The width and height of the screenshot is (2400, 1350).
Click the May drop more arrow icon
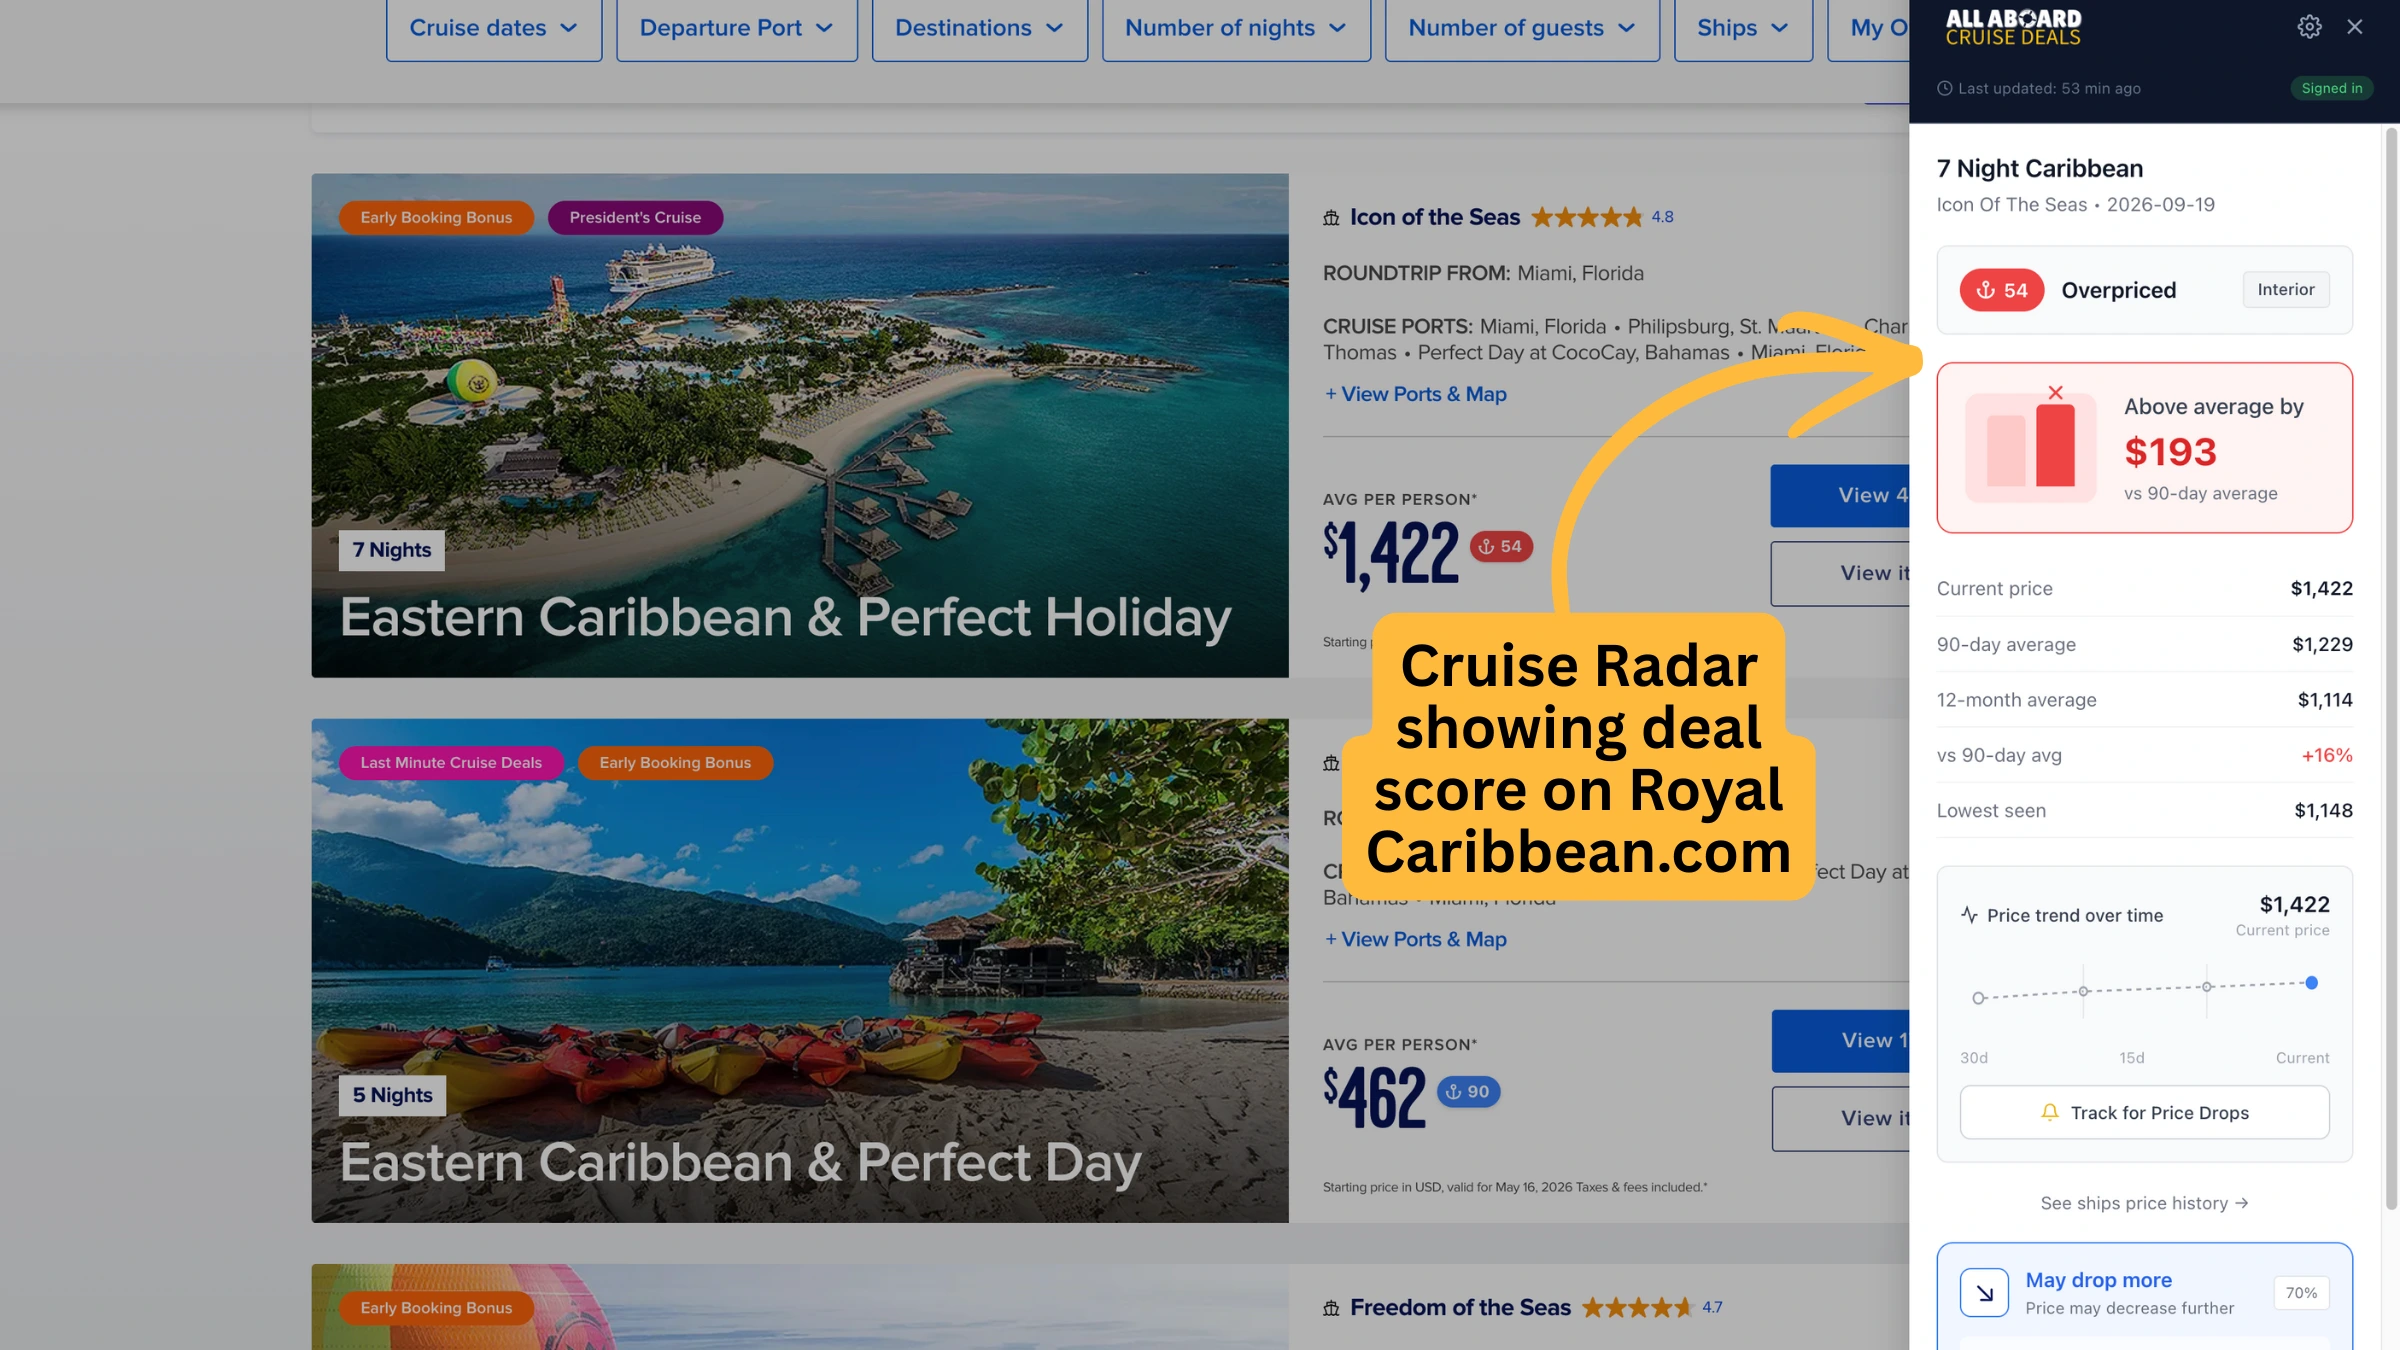(x=1984, y=1293)
